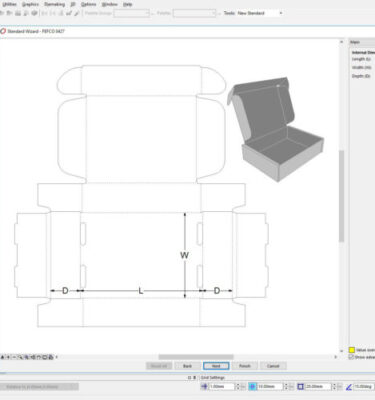Click the Length (L) parameter label
Image resolution: width=375 pixels, height=400 pixels.
click(x=361, y=59)
